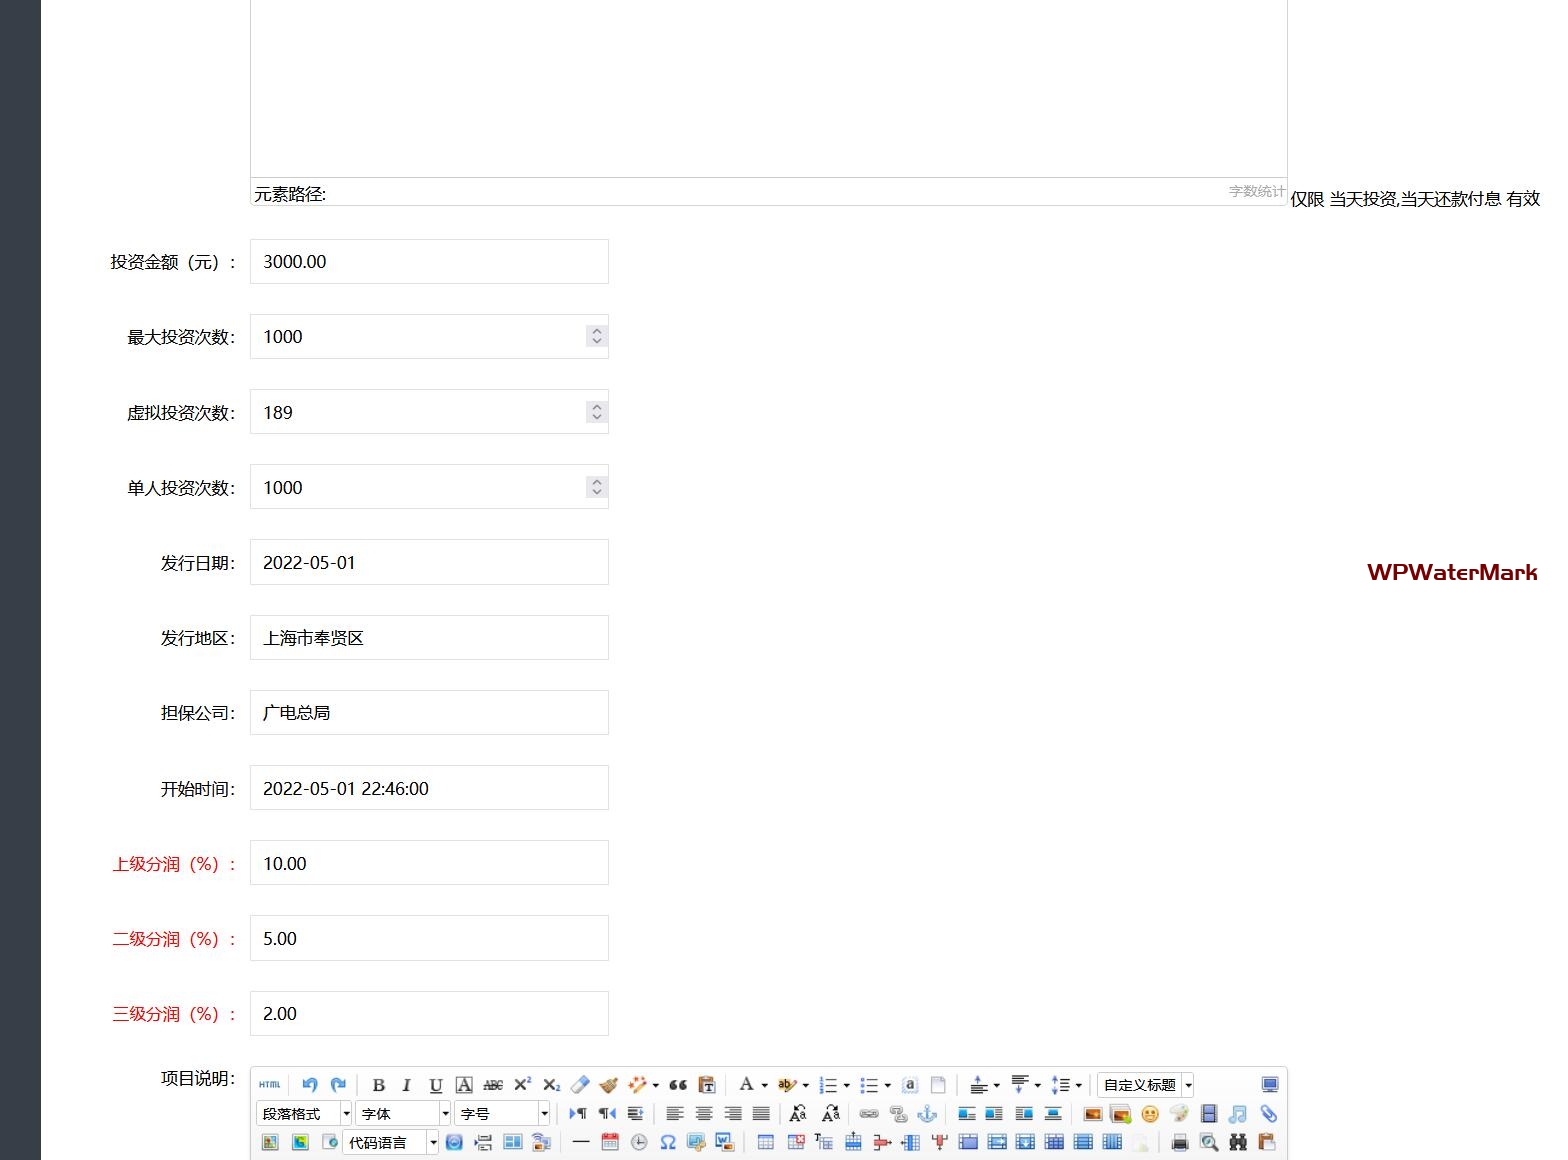Insert an emoticon with the smiley icon
This screenshot has width=1568, height=1160.
pyautogui.click(x=1150, y=1114)
